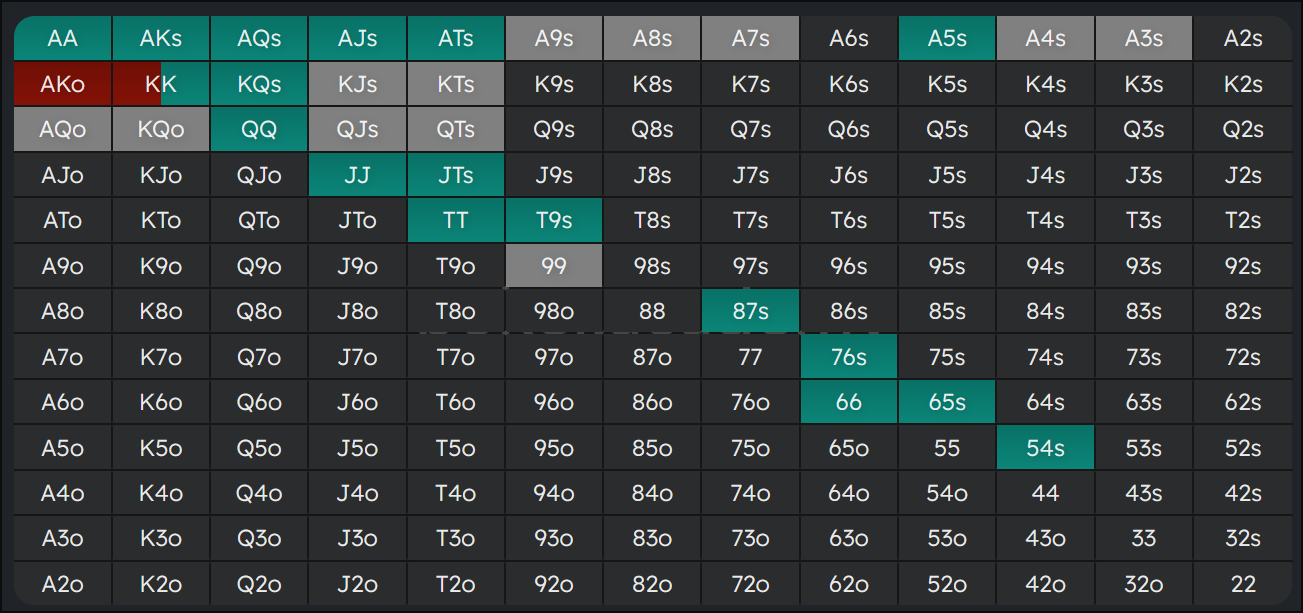Pick the 22 pocket deuces cell

click(1242, 584)
